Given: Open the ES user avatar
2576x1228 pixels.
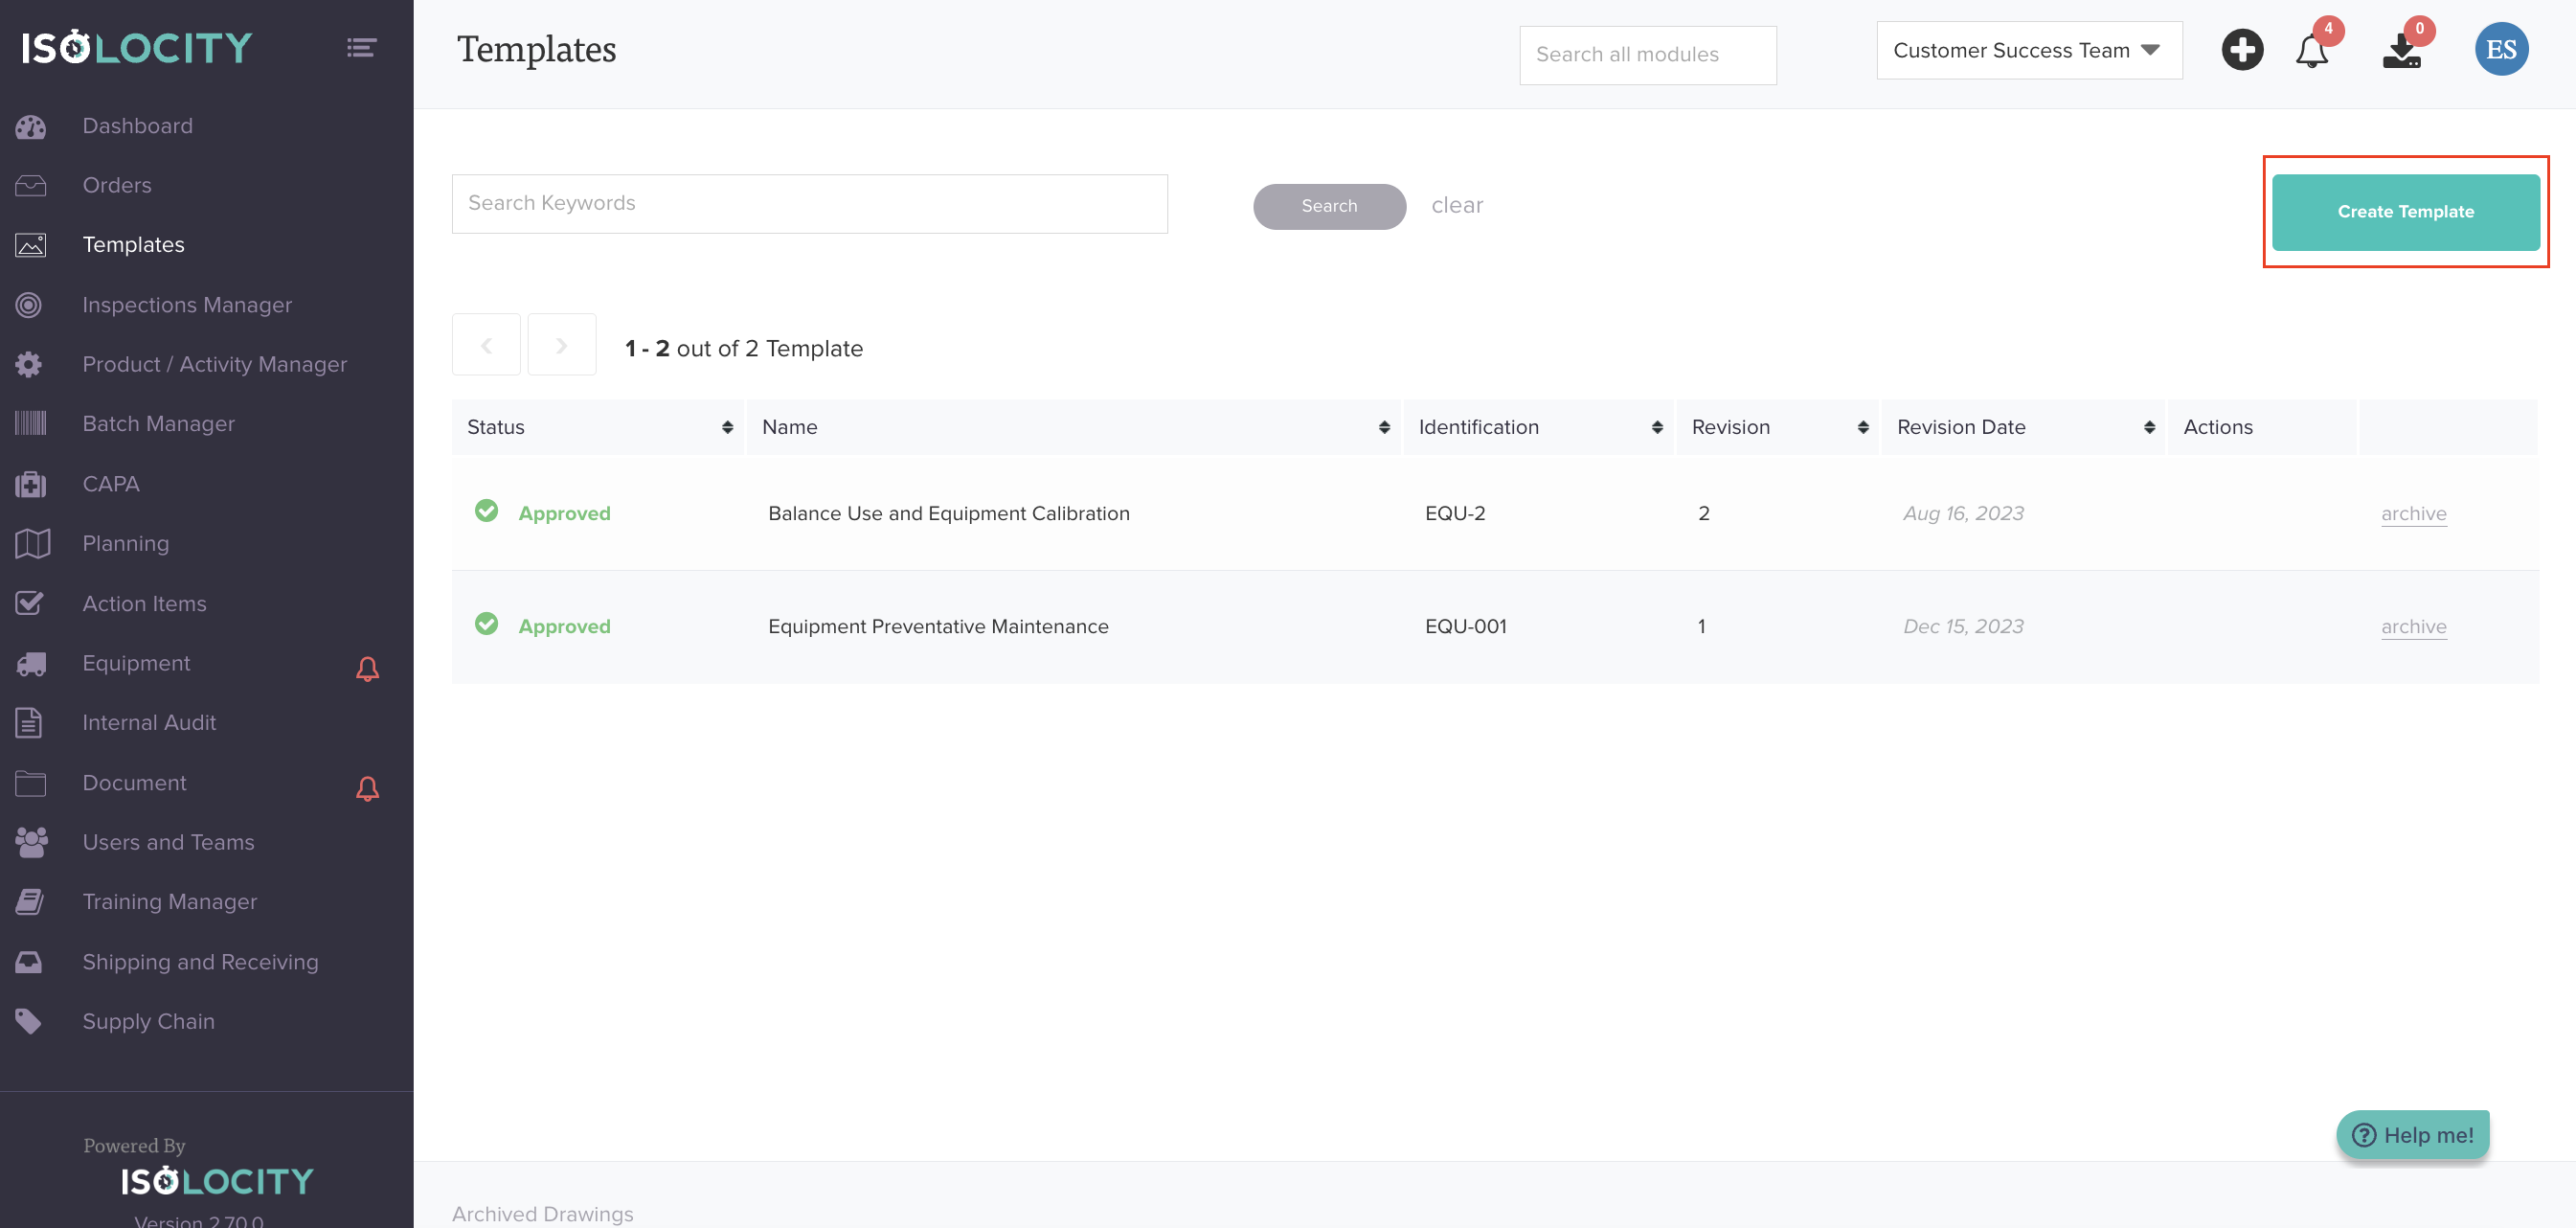Looking at the screenshot, I should pyautogui.click(x=2501, y=50).
